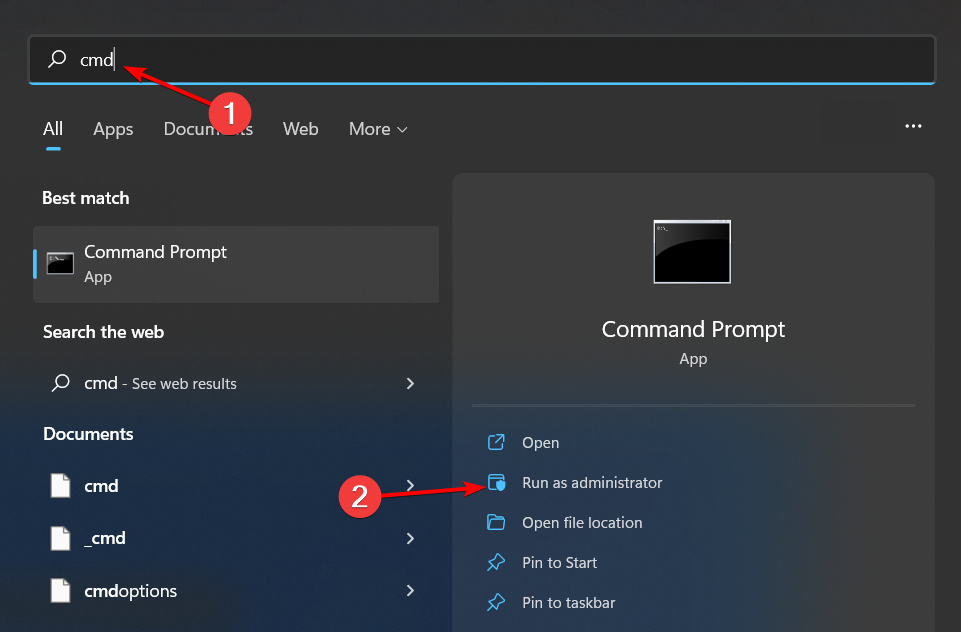The height and width of the screenshot is (632, 961).
Task: Expand the cmdoptions document entry chevron
Action: [x=410, y=591]
